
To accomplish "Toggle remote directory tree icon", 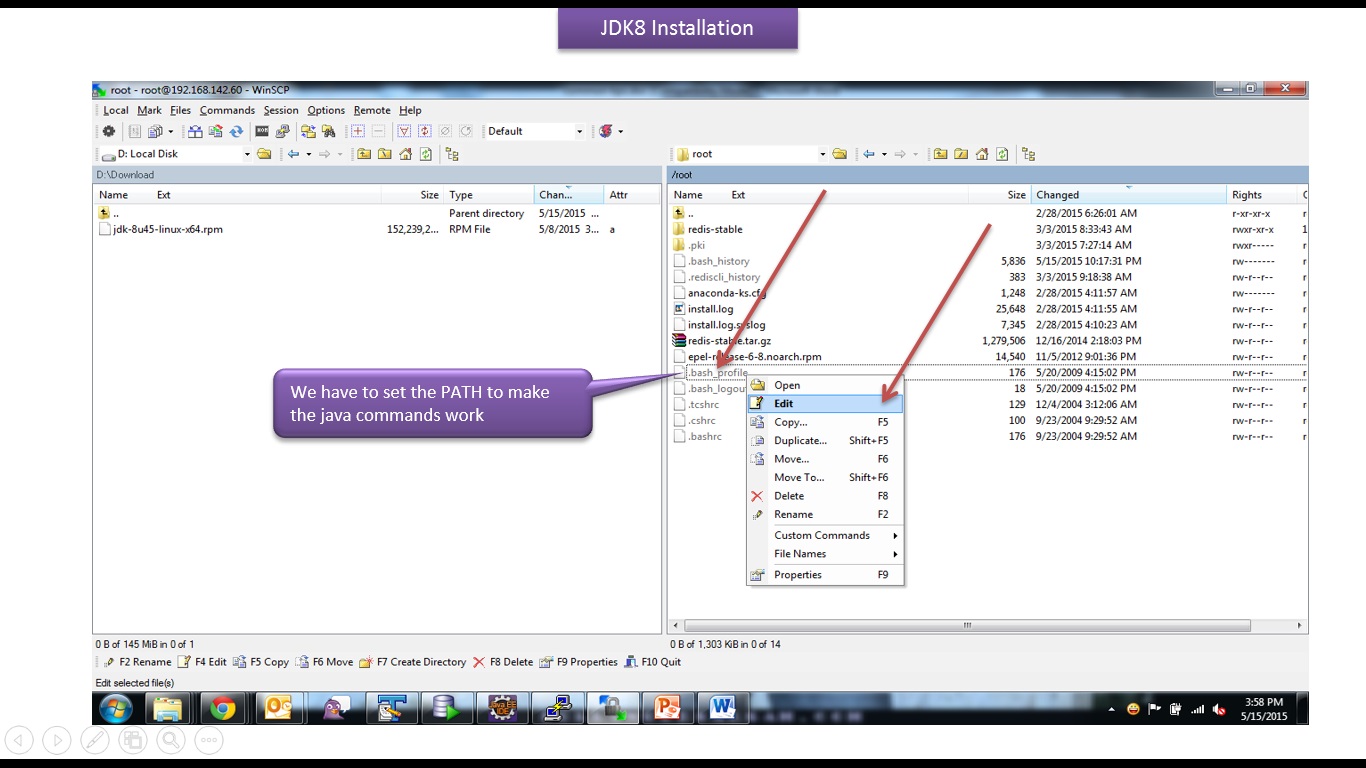I will (1028, 154).
